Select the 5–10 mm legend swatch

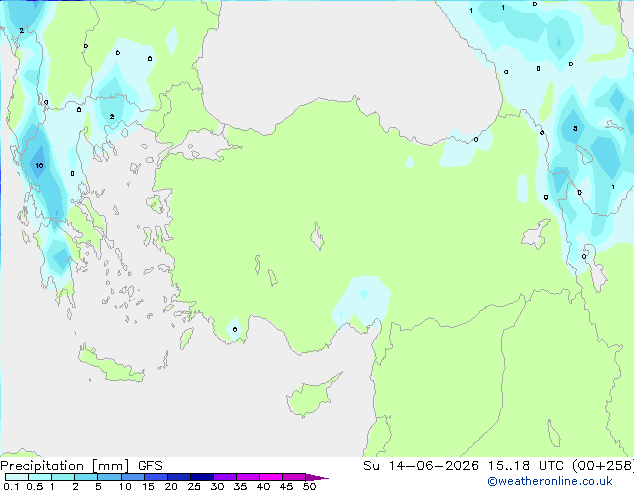point(109,477)
